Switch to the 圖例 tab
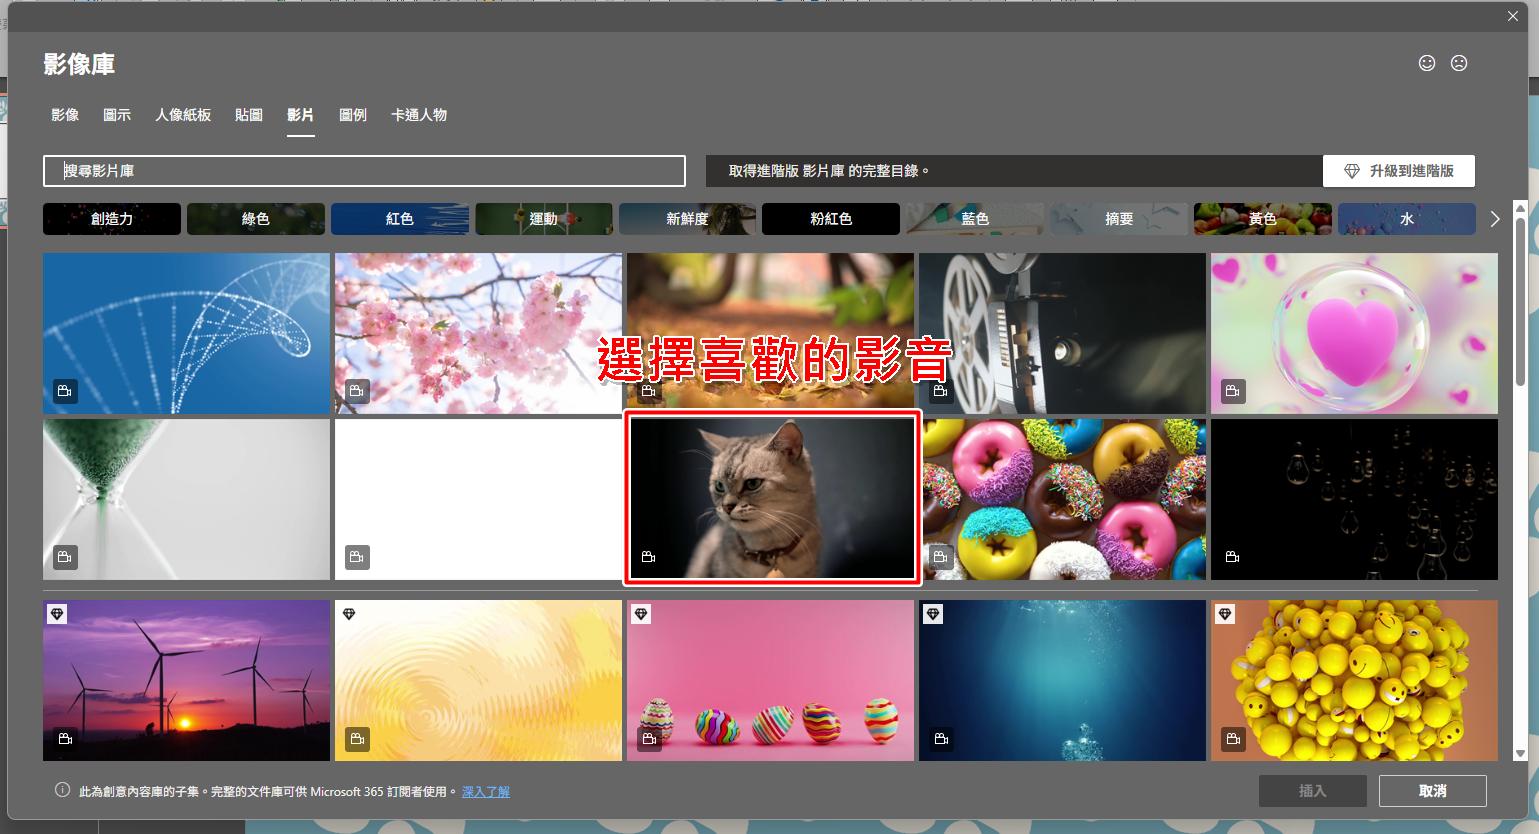1539x834 pixels. [353, 115]
